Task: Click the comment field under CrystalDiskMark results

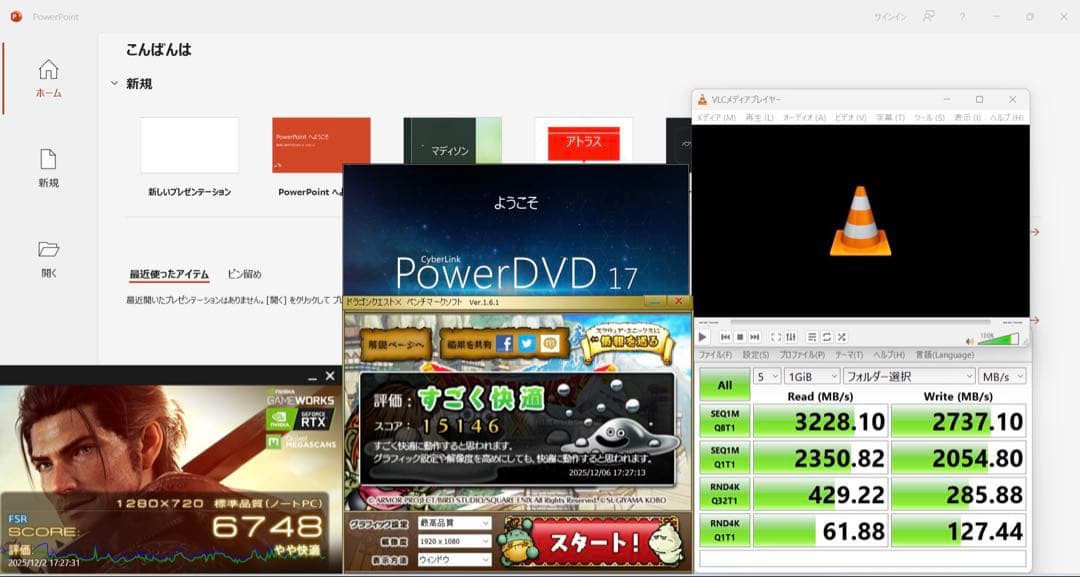Action: tap(862, 558)
